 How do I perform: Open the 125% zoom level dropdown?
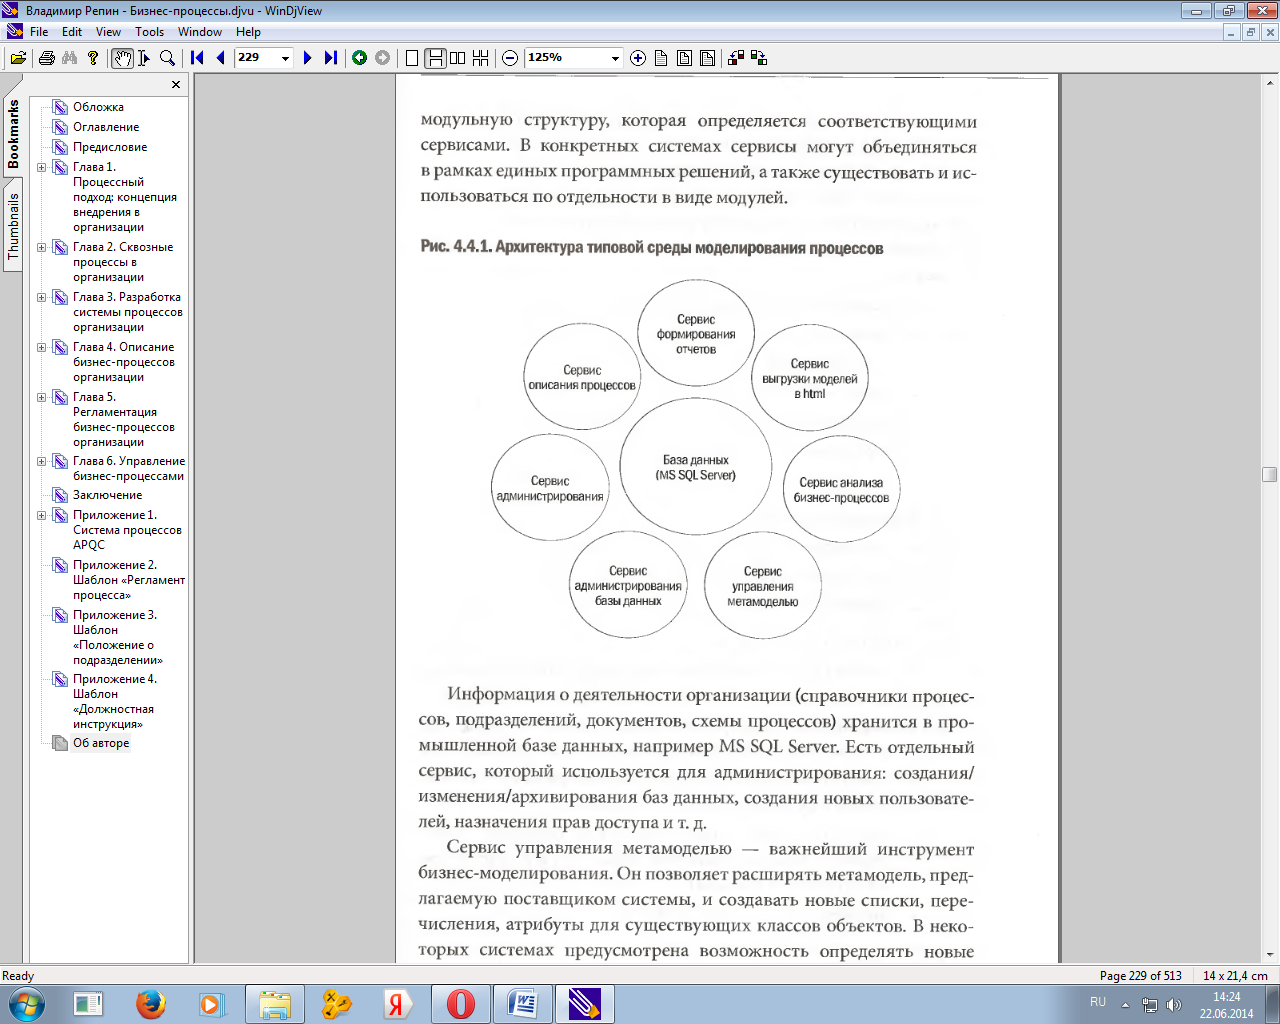click(x=615, y=58)
